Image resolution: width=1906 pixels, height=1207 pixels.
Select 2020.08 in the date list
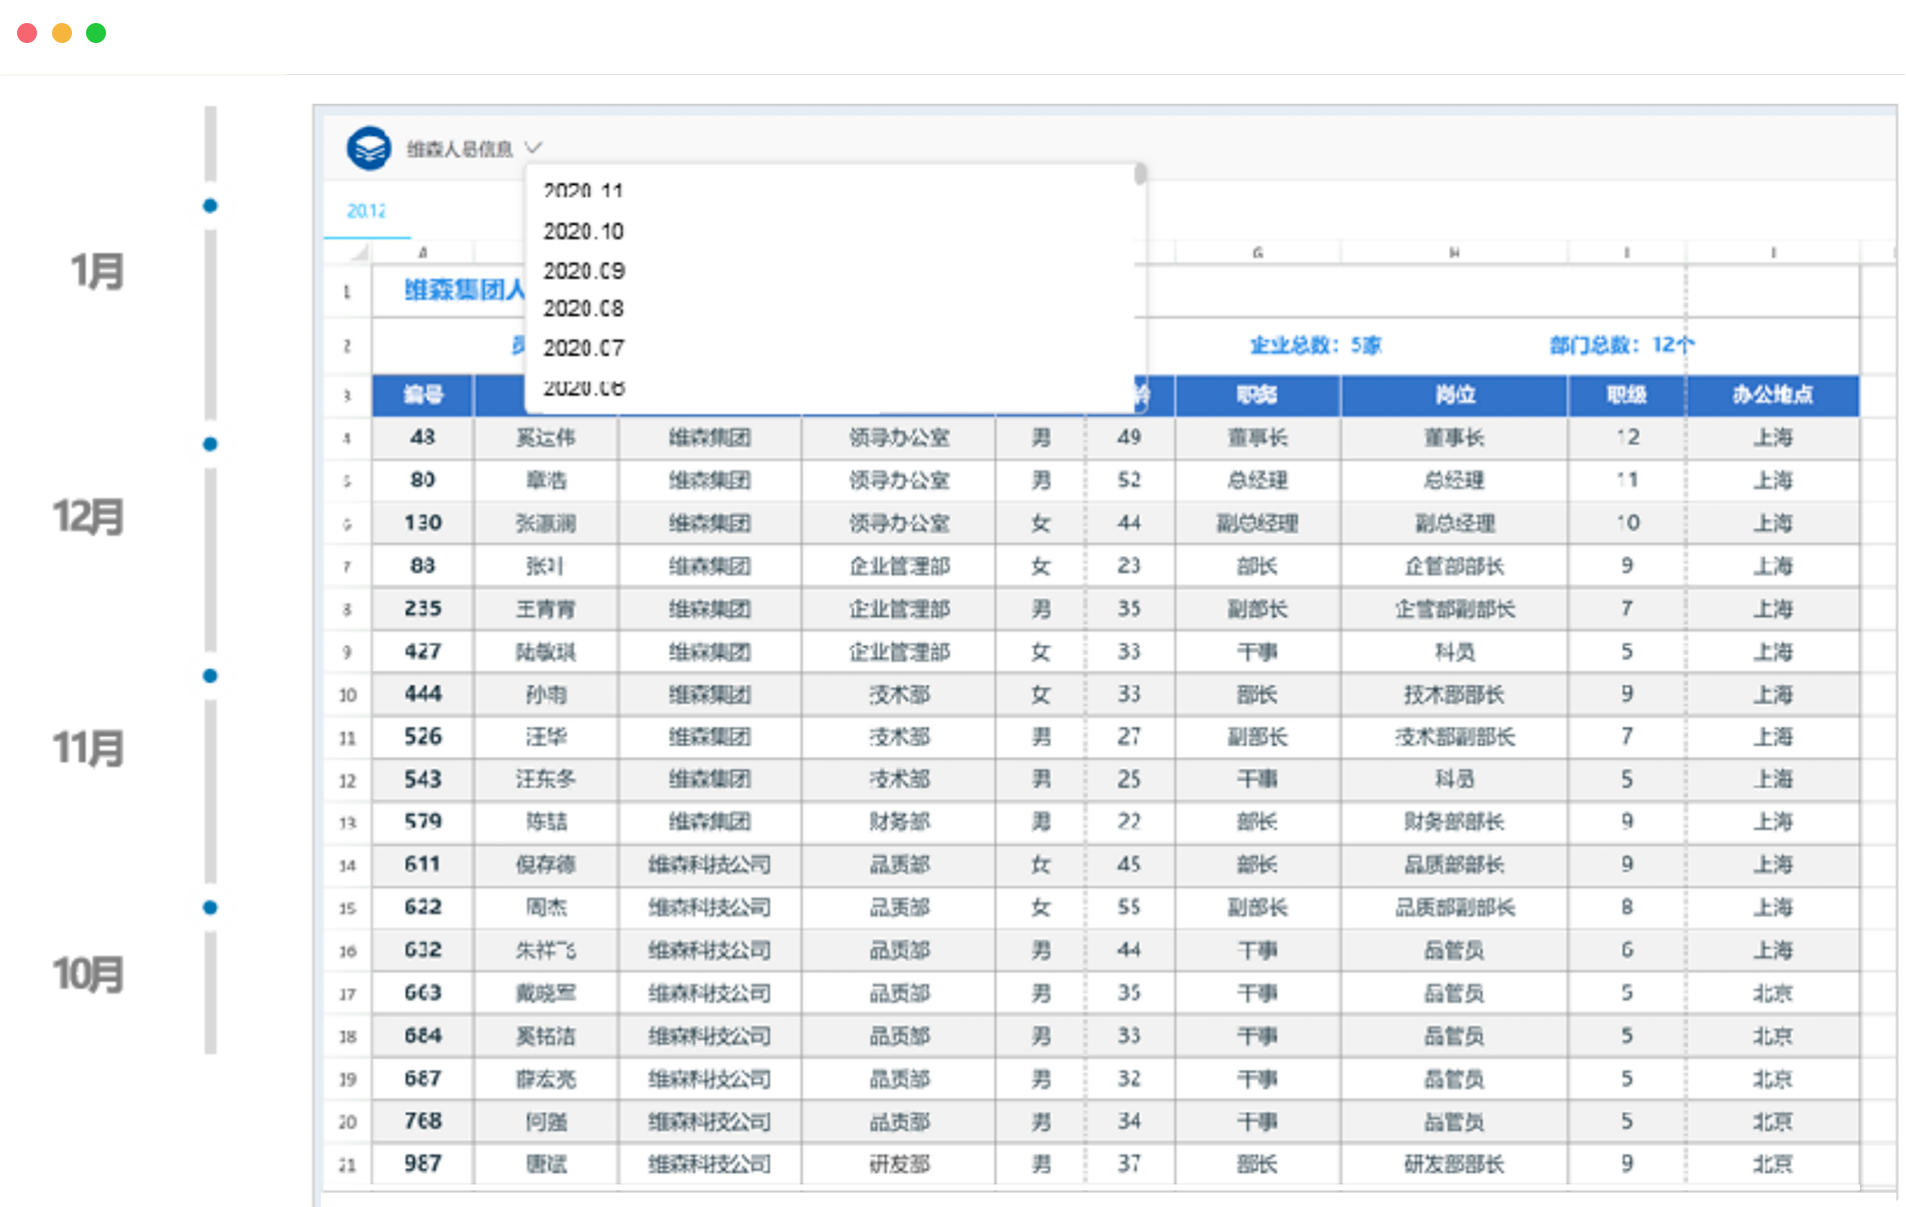583,309
